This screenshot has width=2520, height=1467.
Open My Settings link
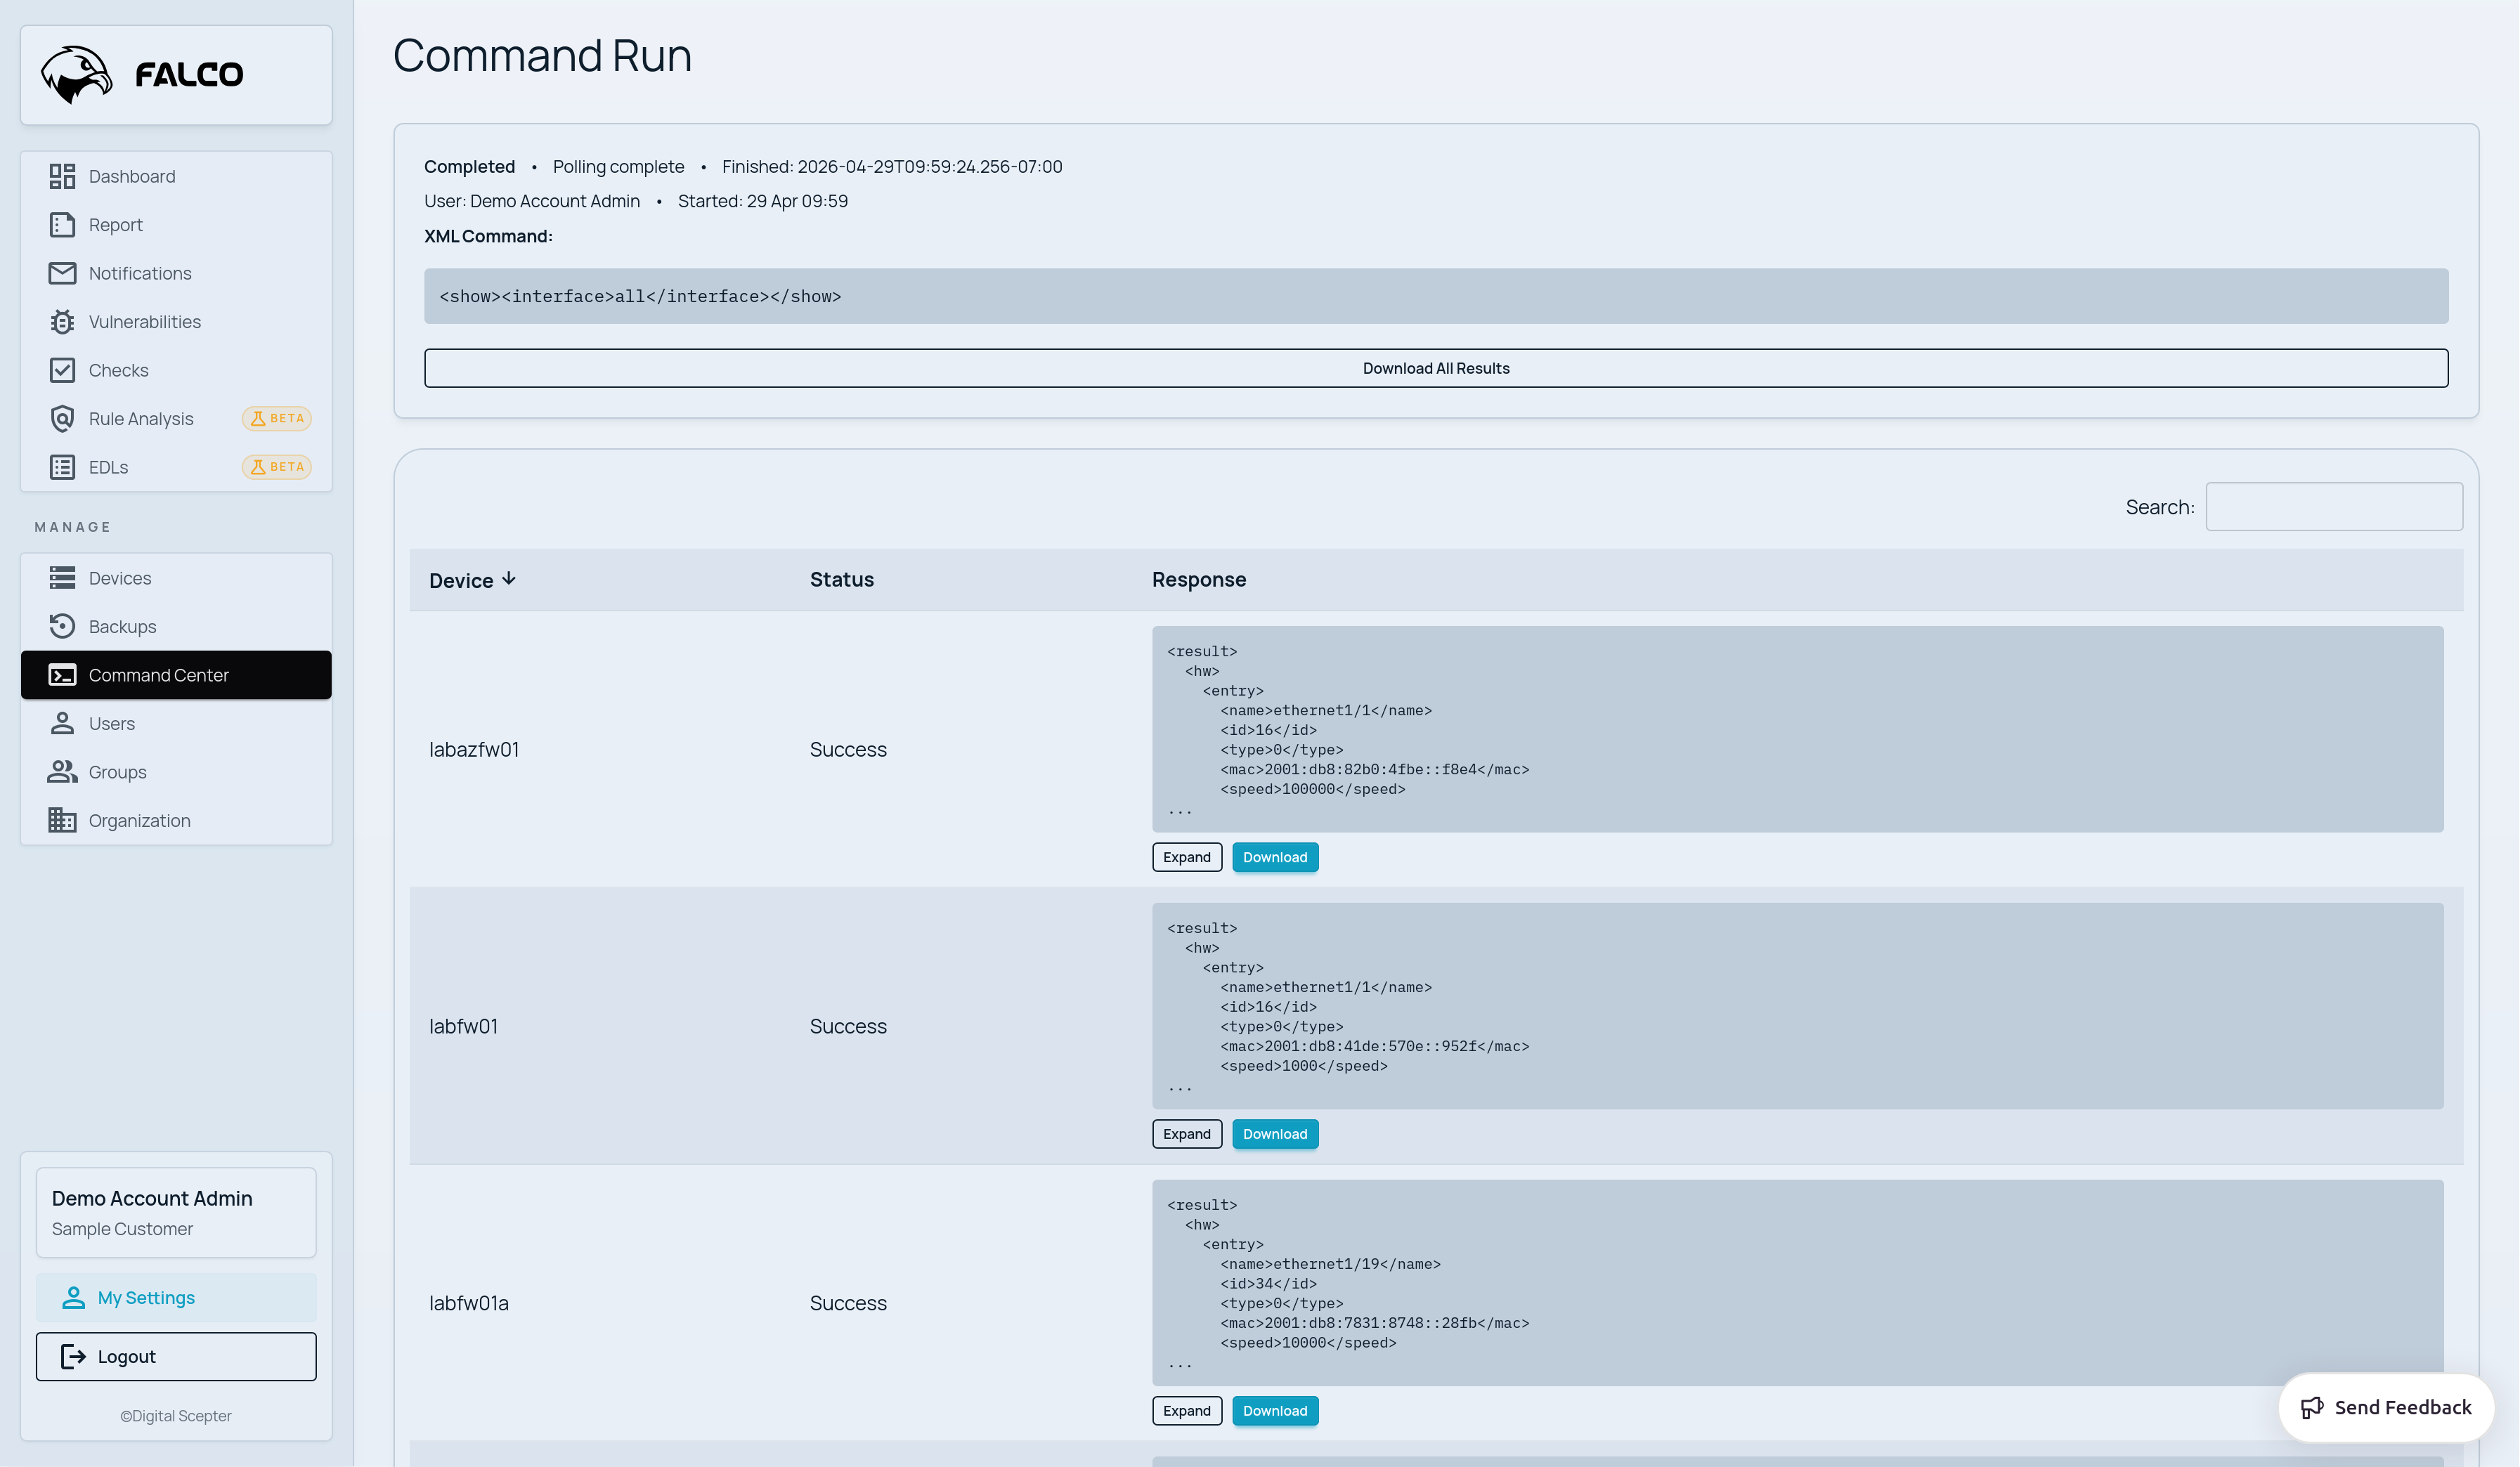coord(176,1298)
